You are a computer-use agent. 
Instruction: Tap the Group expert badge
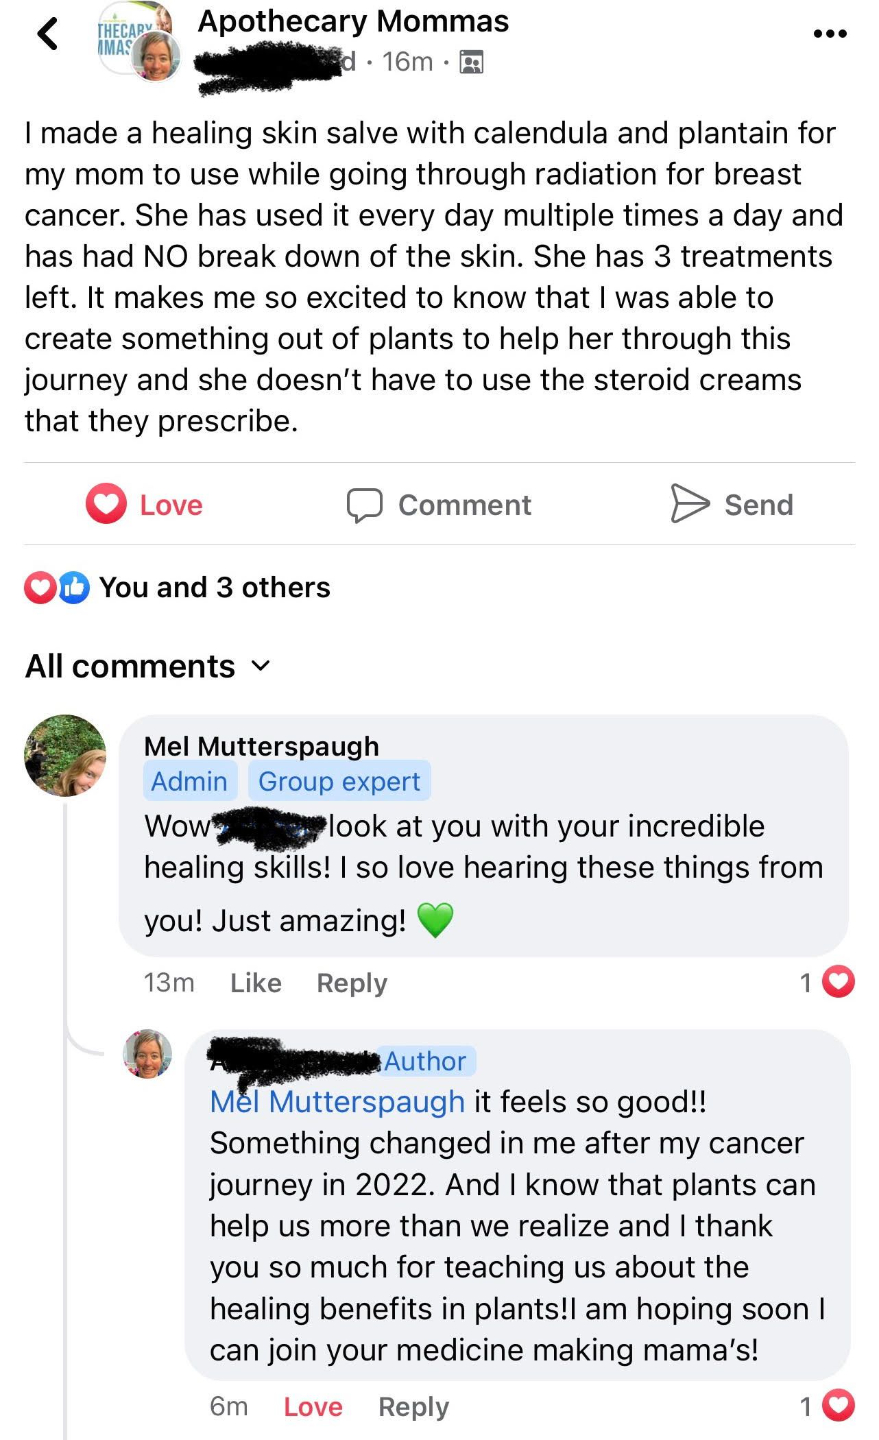[x=339, y=781]
